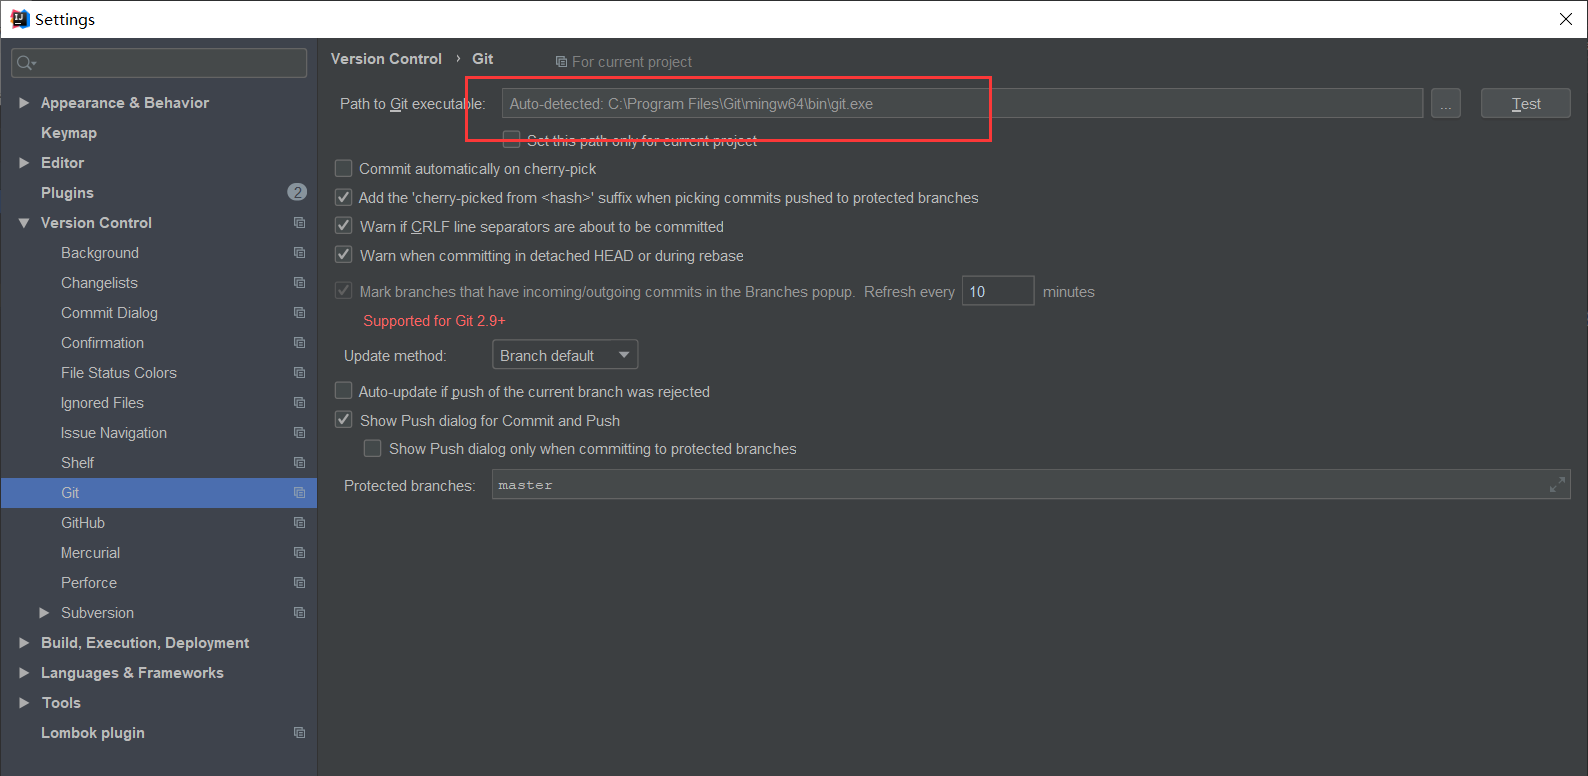Enable Auto-update if push was rejected
This screenshot has width=1588, height=776.
tap(343, 391)
